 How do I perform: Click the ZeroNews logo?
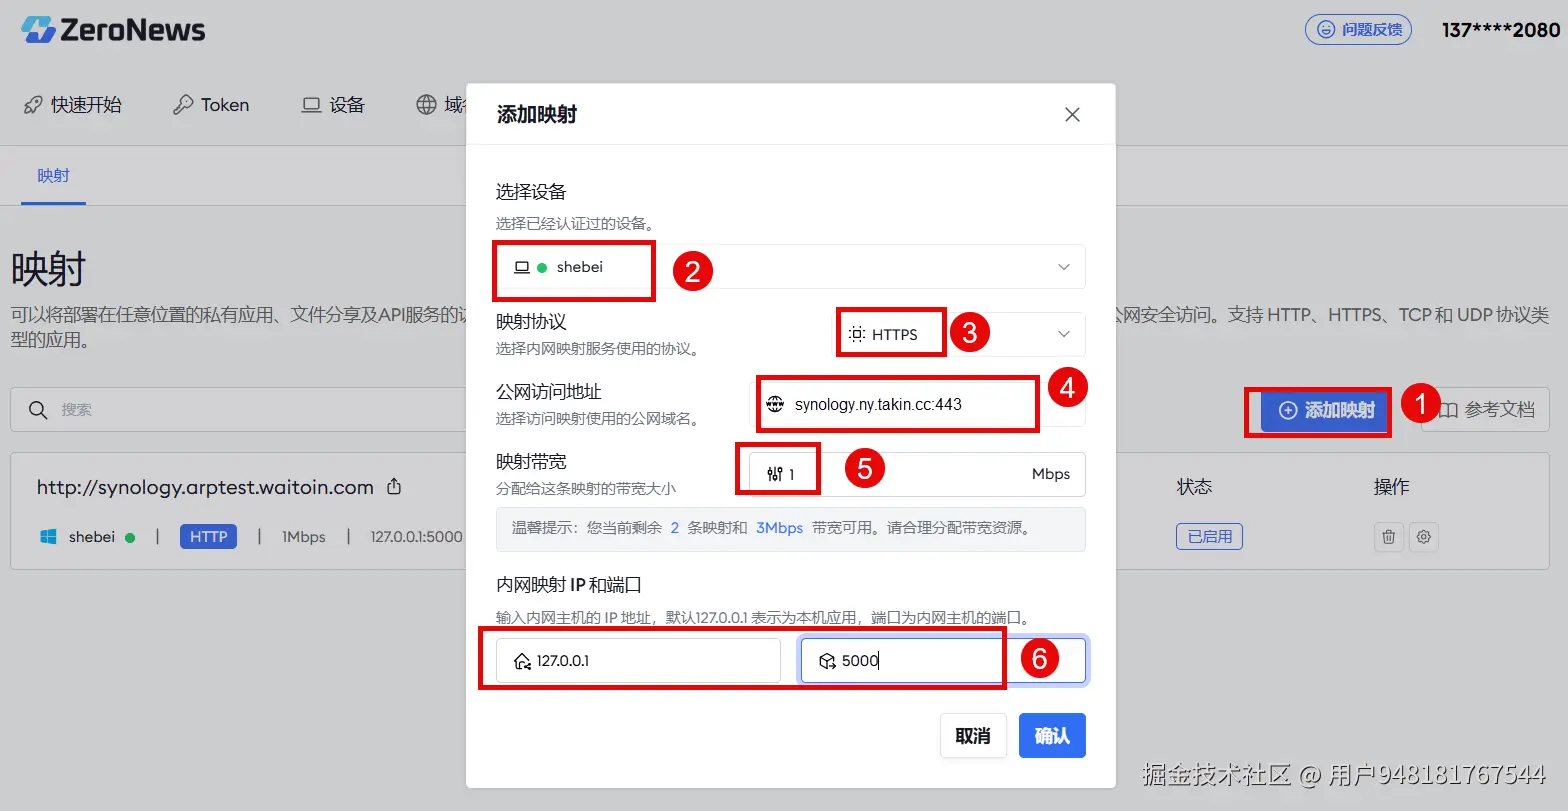113,30
